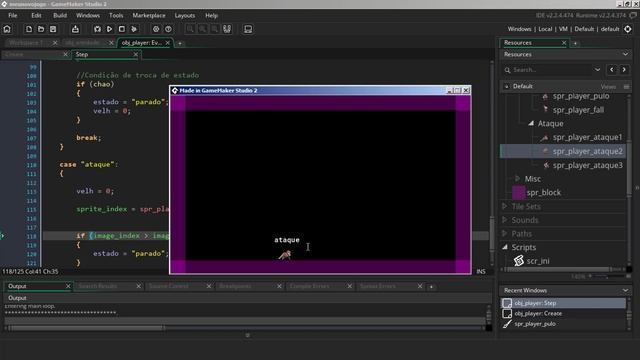The width and height of the screenshot is (640, 360).
Task: Open obj_player: Step recent window
Action: (x=563, y=303)
